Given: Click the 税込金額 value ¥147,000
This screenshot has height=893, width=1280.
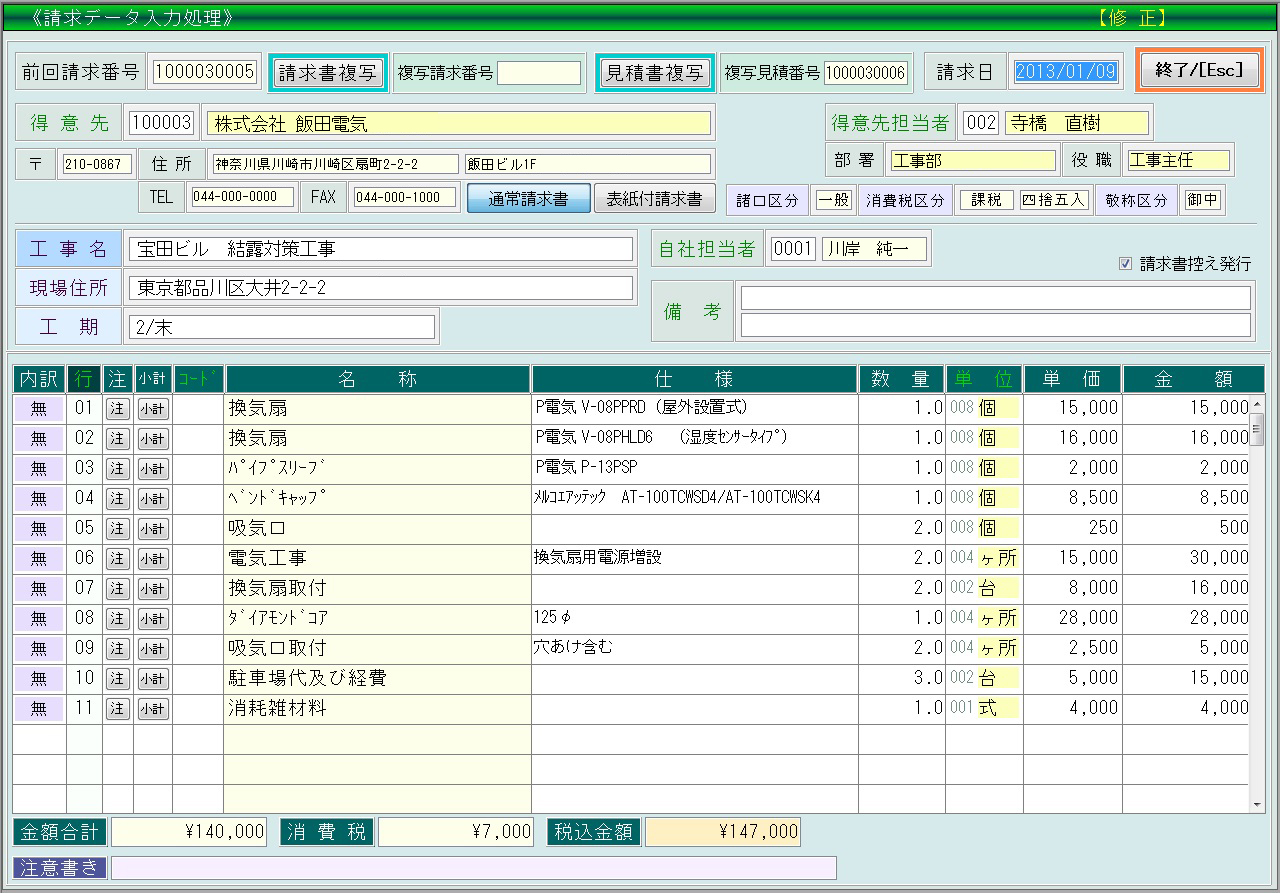Looking at the screenshot, I should click(722, 832).
